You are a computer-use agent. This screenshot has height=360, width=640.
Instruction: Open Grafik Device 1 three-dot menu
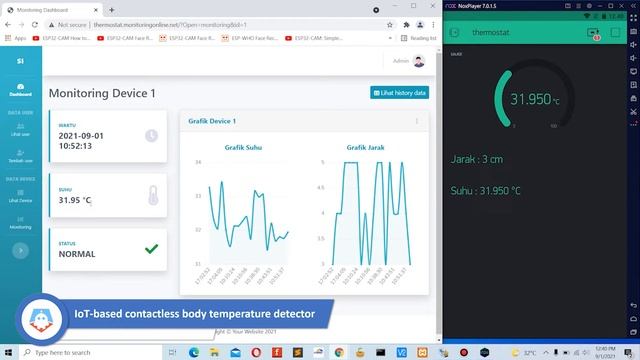click(417, 121)
